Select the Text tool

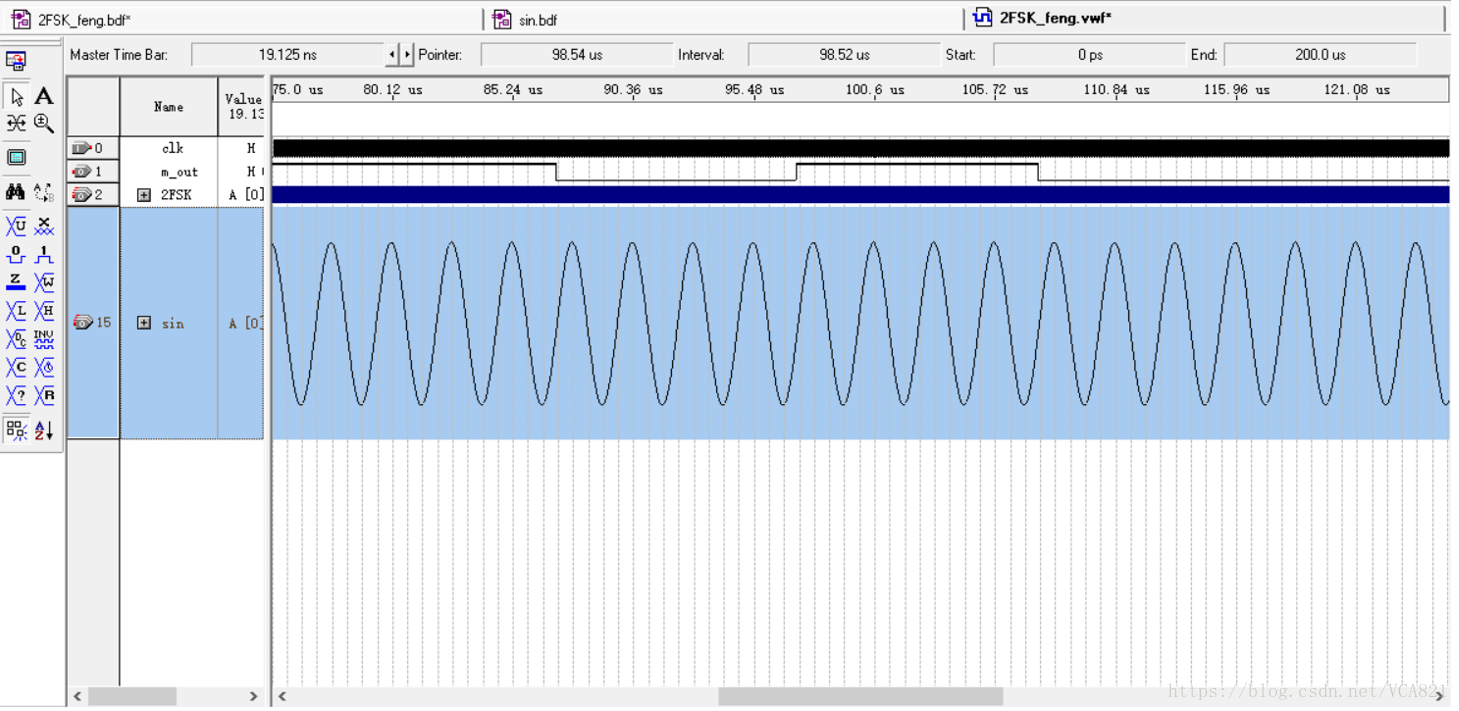(x=44, y=97)
